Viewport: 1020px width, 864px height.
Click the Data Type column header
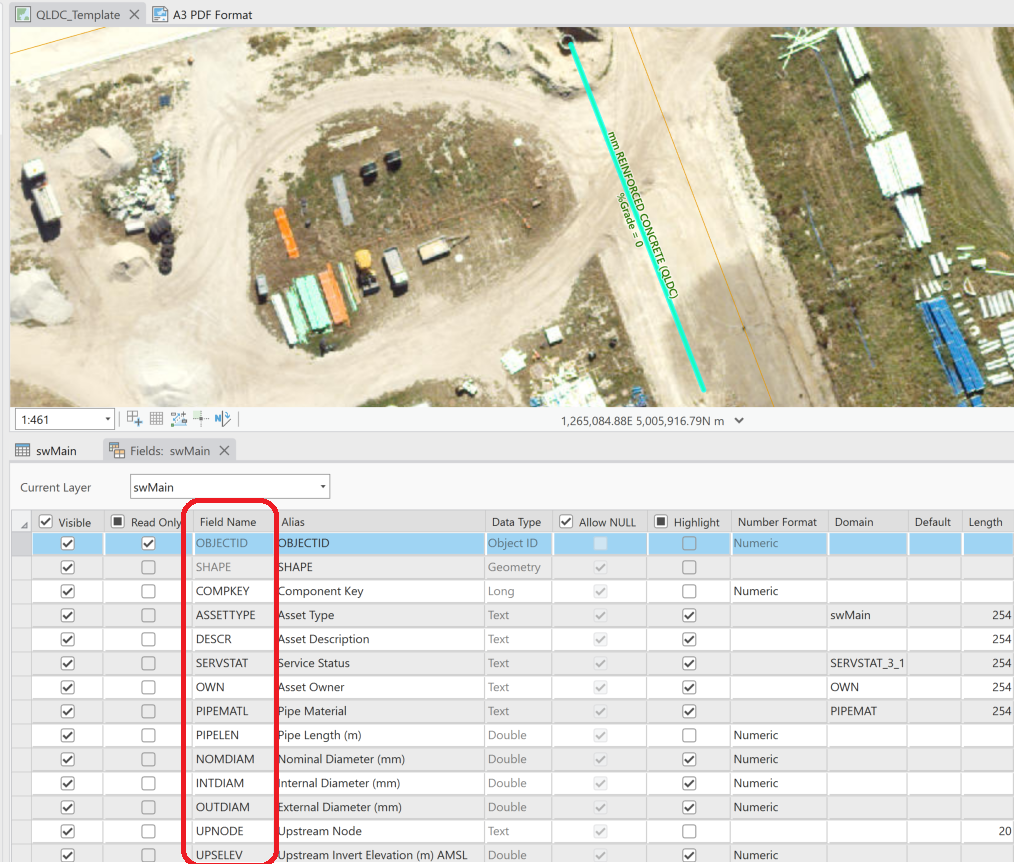click(516, 522)
